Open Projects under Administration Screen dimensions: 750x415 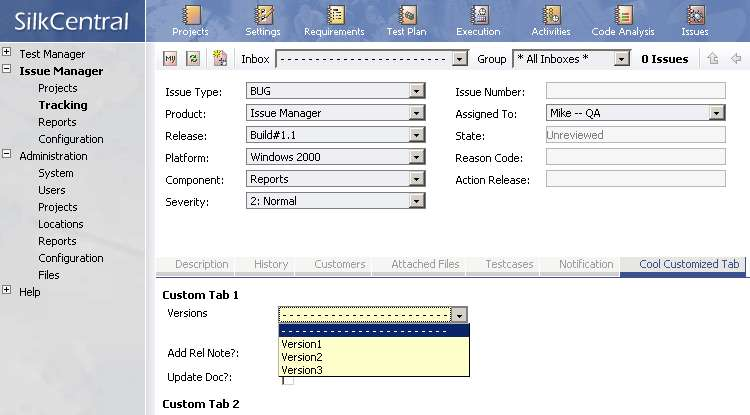pos(58,207)
